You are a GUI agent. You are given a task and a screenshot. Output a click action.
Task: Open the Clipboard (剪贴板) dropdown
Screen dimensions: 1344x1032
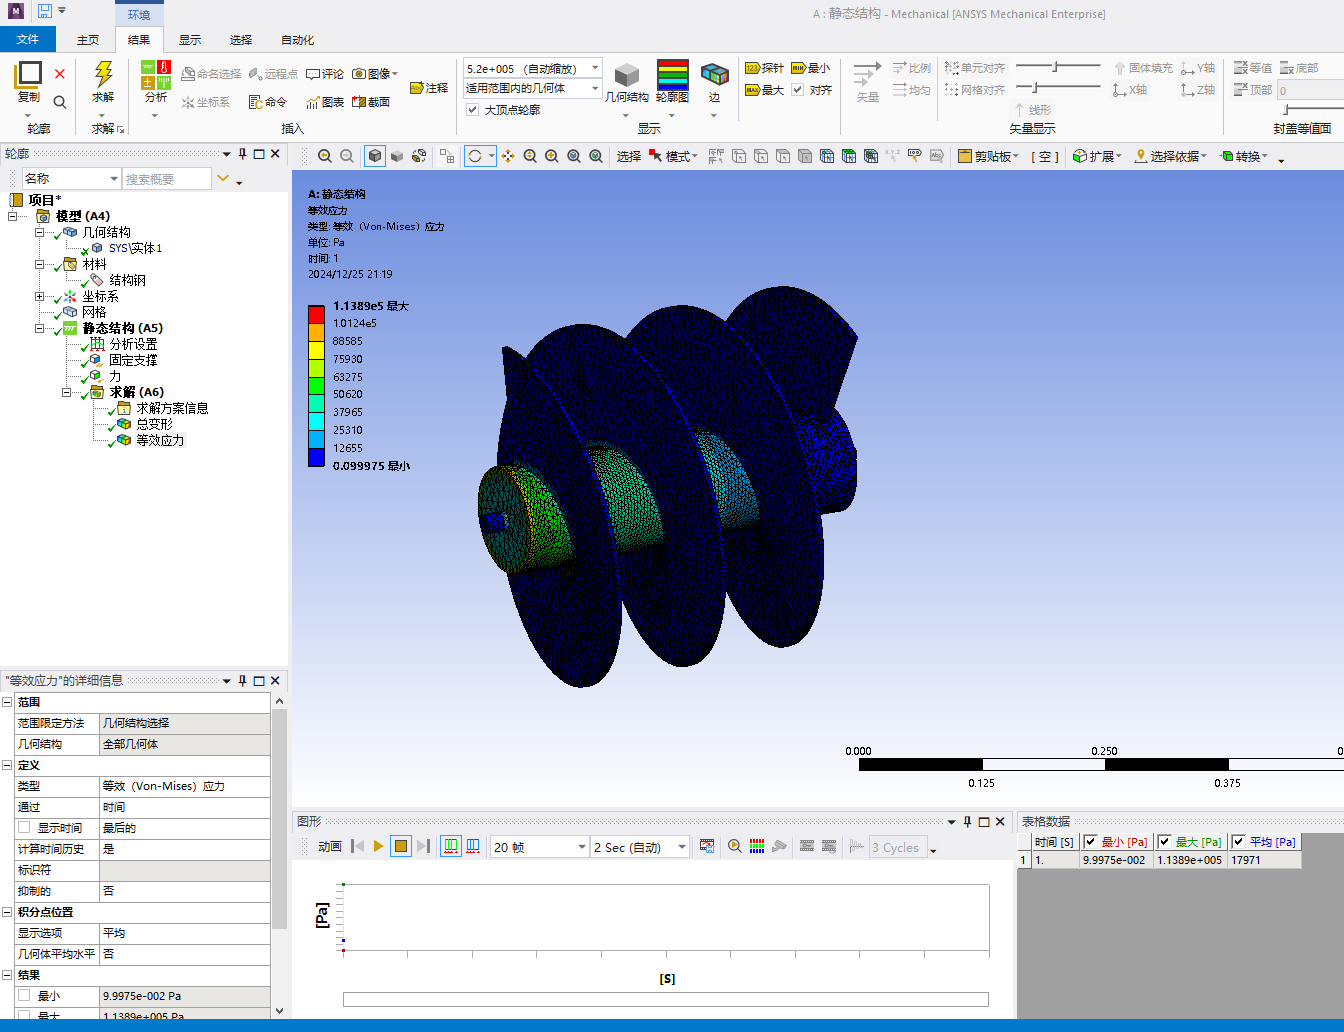[x=989, y=156]
